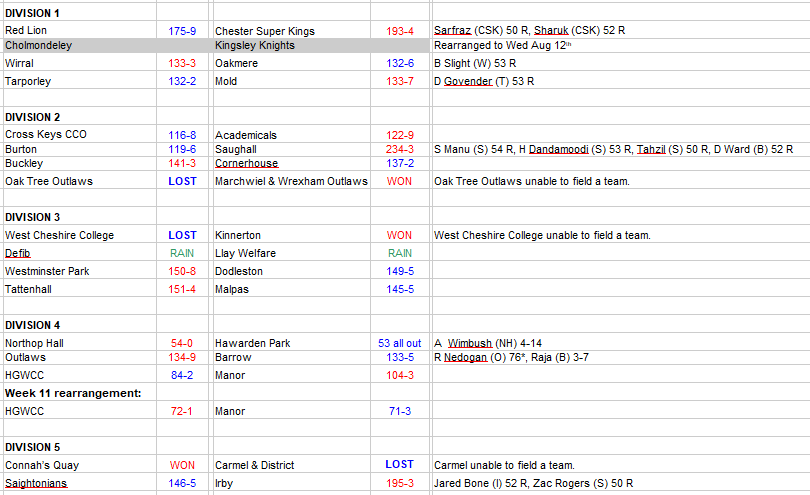Select Chester Super Kings score 193-4

click(400, 31)
